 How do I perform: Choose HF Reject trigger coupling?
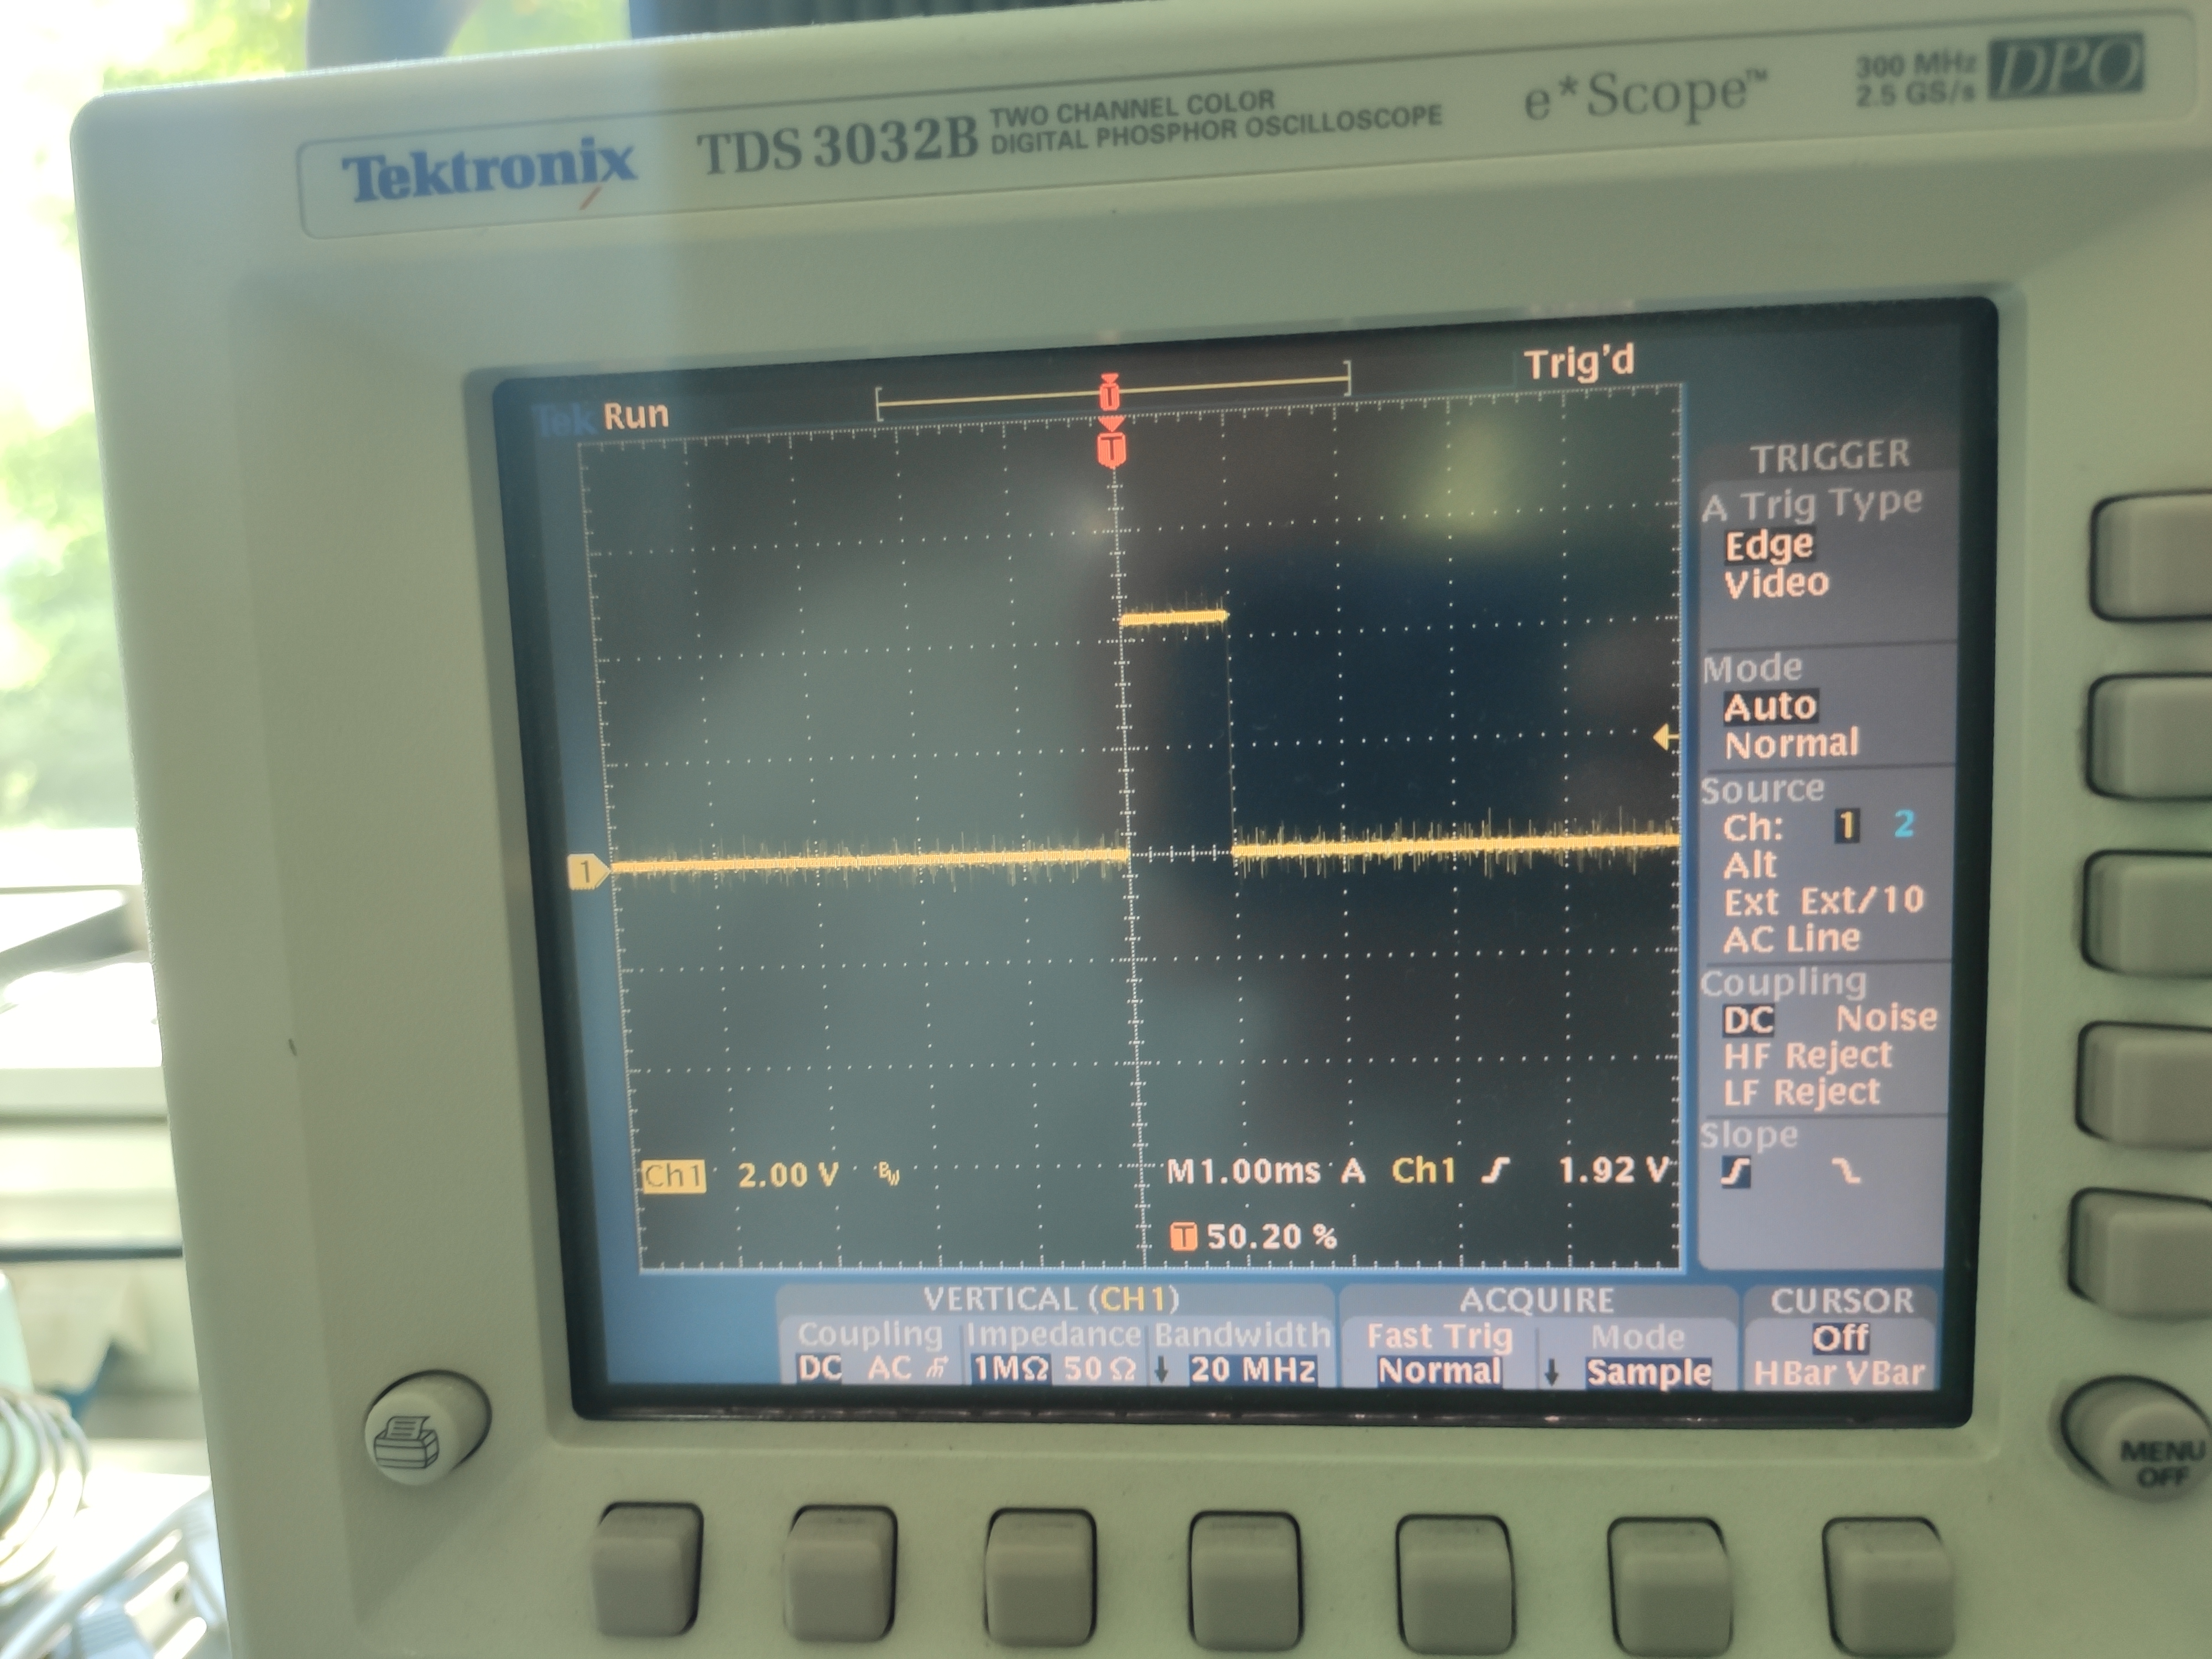coord(1807,1056)
